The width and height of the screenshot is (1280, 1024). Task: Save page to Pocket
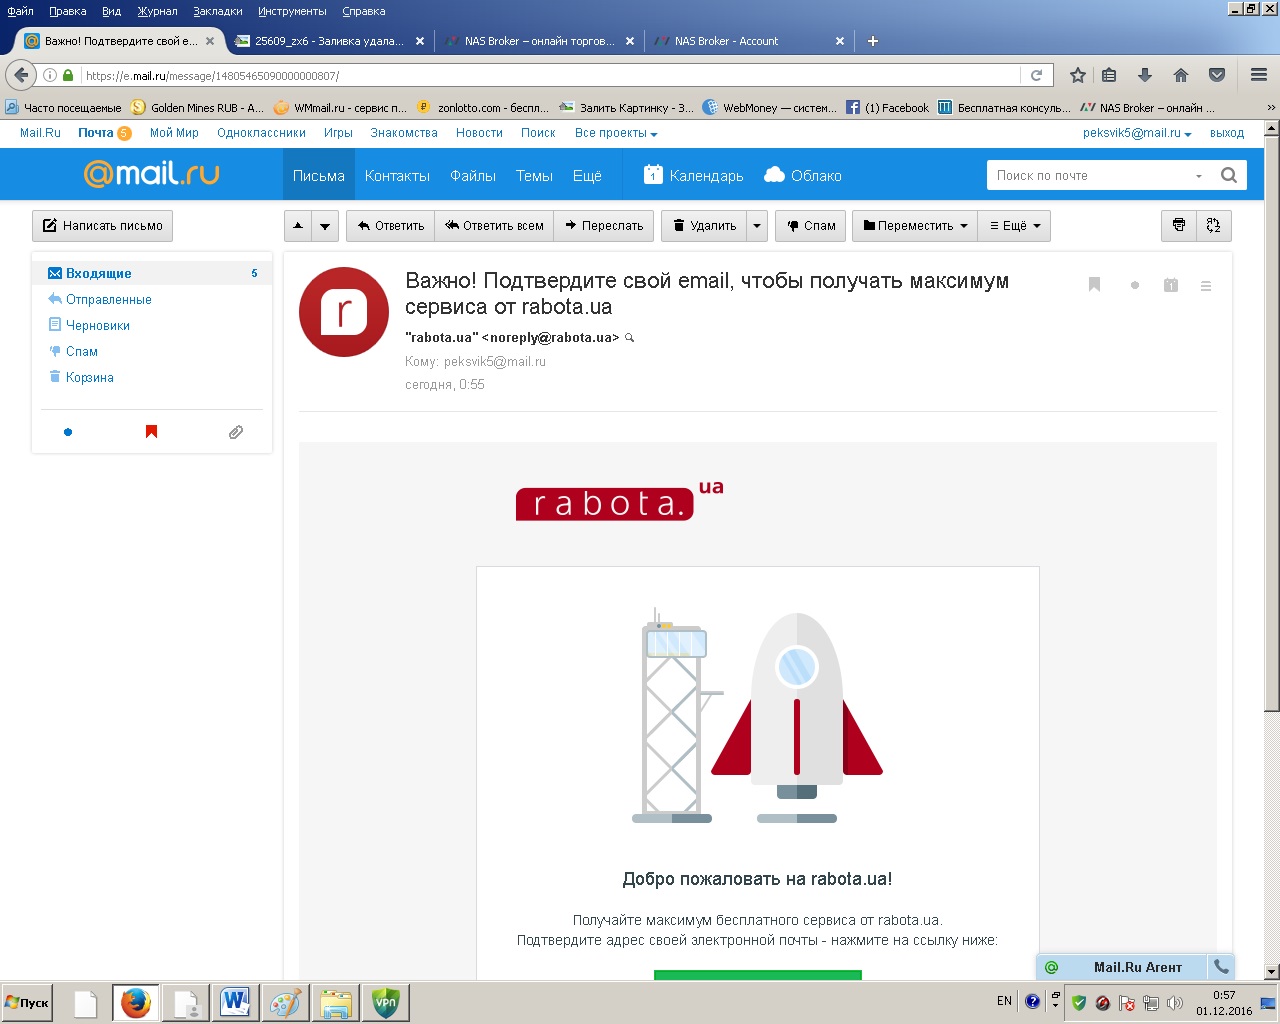(1217, 75)
